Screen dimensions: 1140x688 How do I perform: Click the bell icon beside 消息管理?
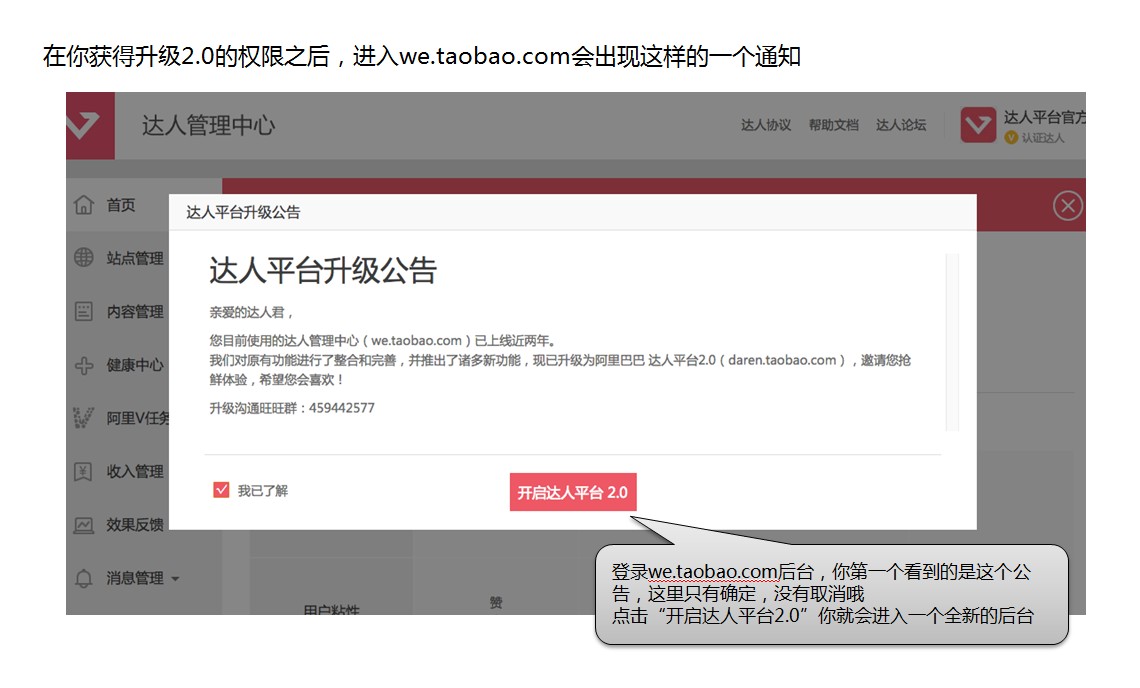pyautogui.click(x=84, y=578)
